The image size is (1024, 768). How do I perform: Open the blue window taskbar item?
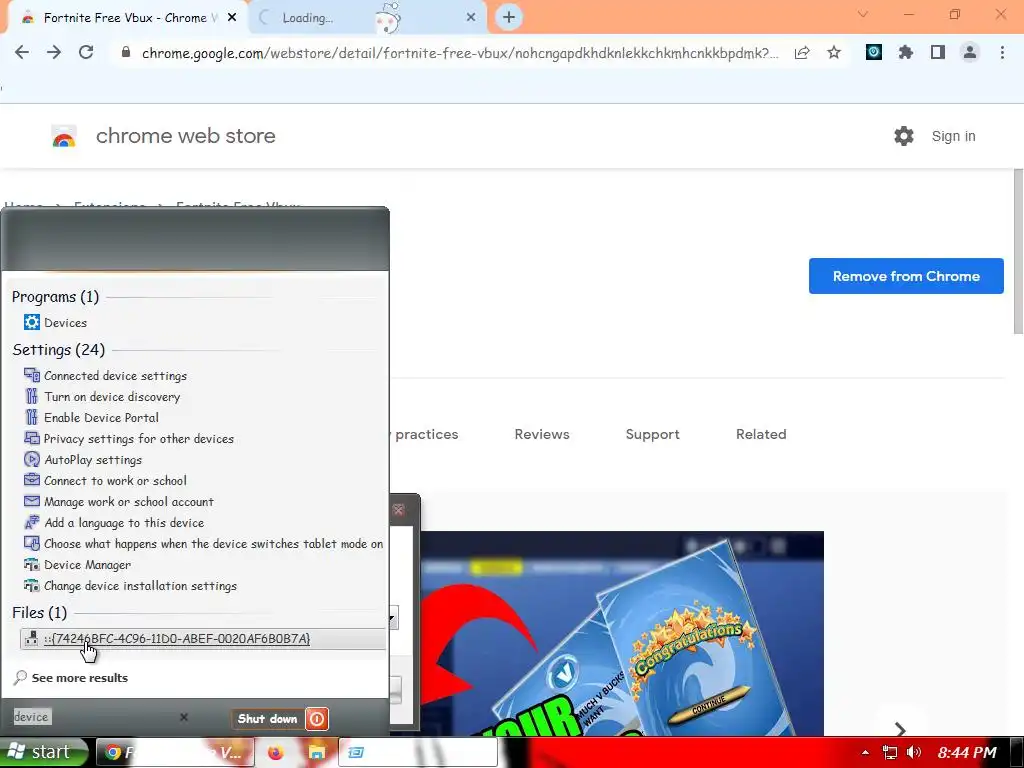coord(418,752)
